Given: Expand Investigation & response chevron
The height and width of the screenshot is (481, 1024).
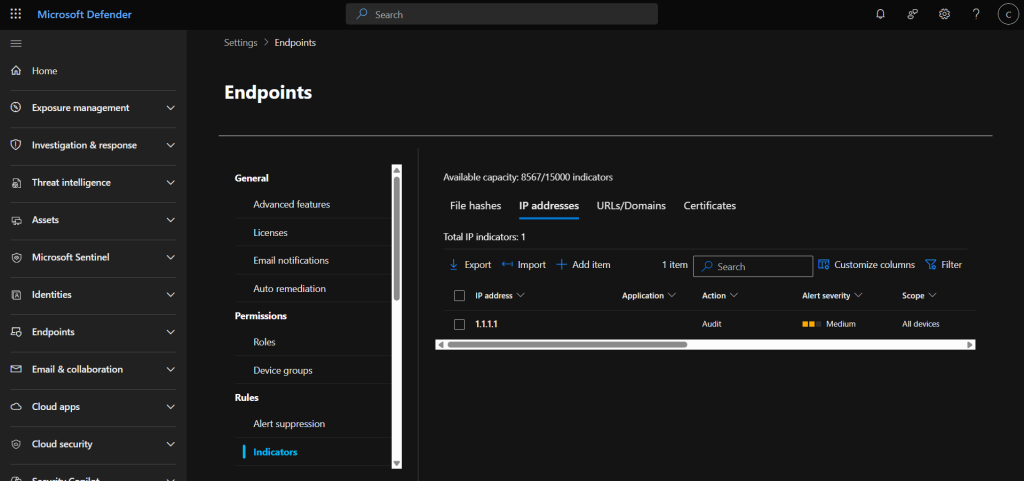Looking at the screenshot, I should tap(170, 145).
